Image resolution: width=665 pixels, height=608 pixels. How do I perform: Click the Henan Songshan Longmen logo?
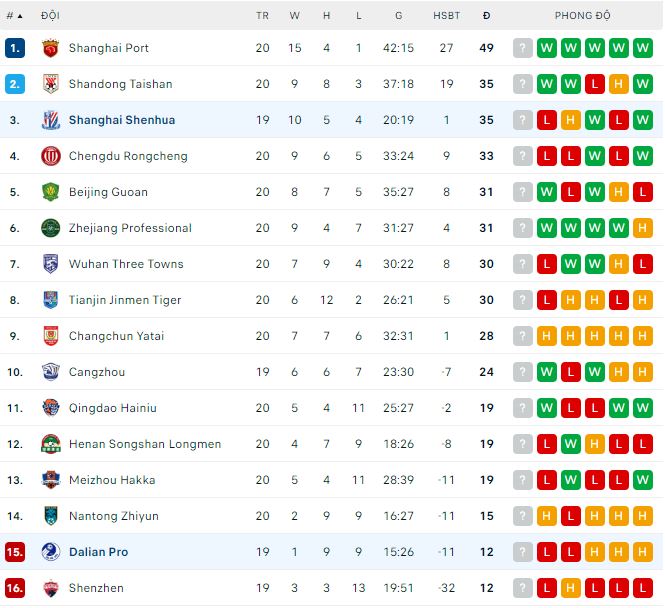(x=50, y=444)
